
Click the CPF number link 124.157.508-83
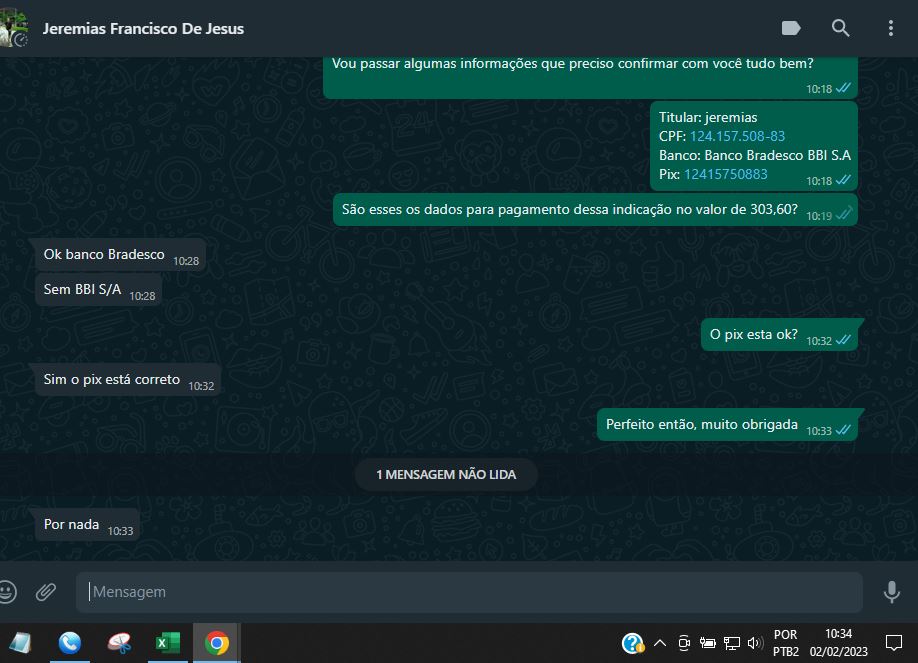pos(737,136)
